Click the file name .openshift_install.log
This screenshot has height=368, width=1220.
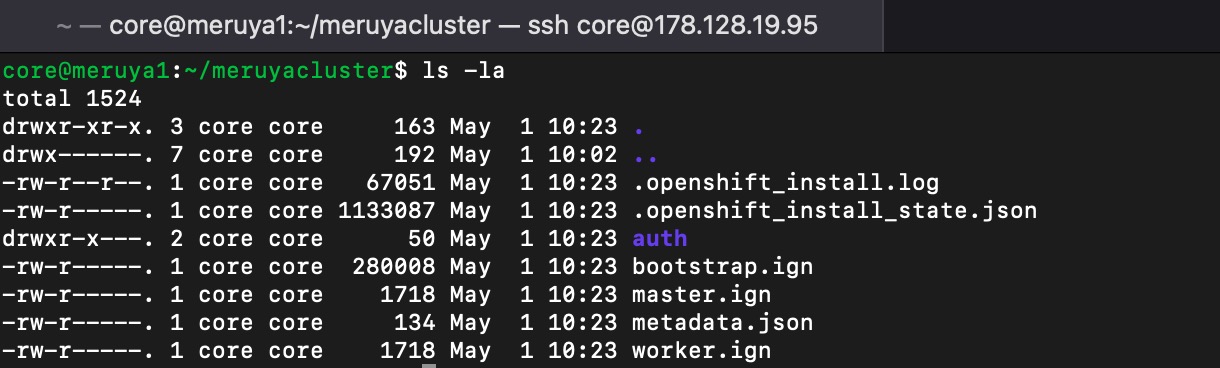[785, 183]
